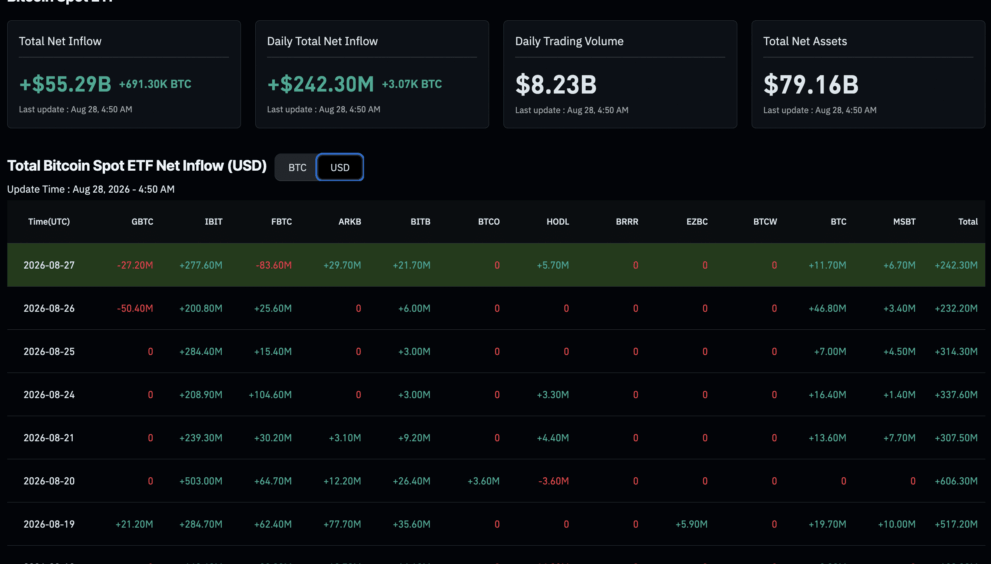Image resolution: width=991 pixels, height=564 pixels.
Task: Select the USD toggle option
Action: (x=340, y=168)
